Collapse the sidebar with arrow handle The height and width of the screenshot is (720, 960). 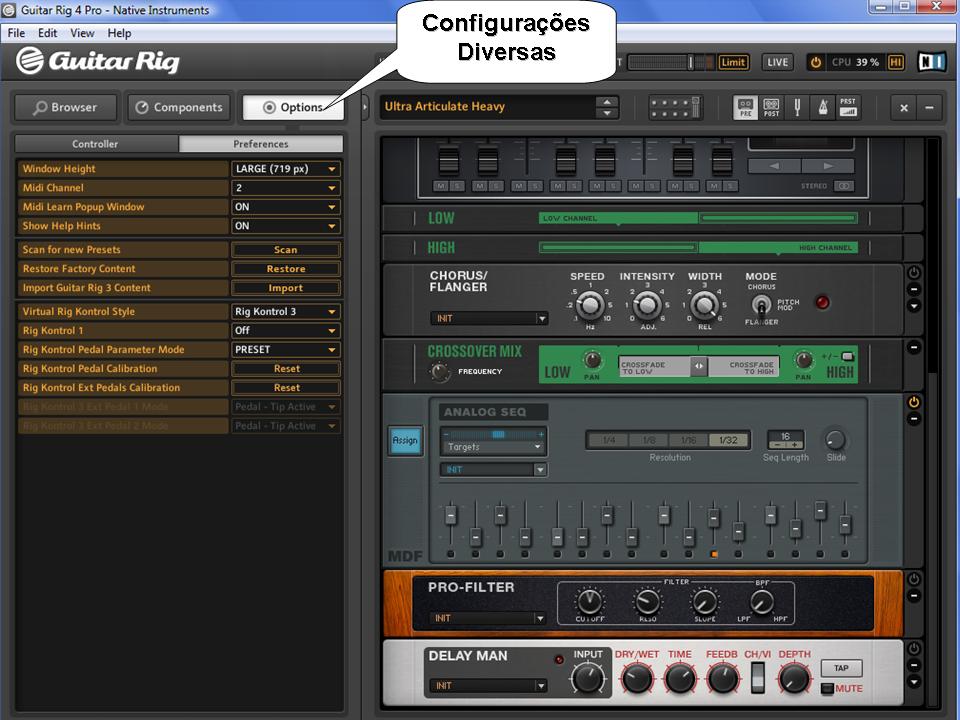[365, 108]
